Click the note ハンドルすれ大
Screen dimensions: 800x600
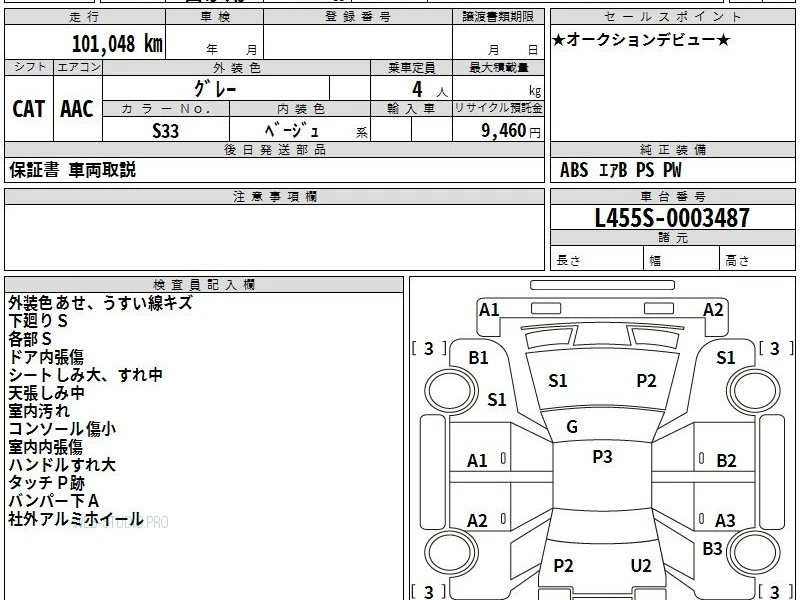62,465
